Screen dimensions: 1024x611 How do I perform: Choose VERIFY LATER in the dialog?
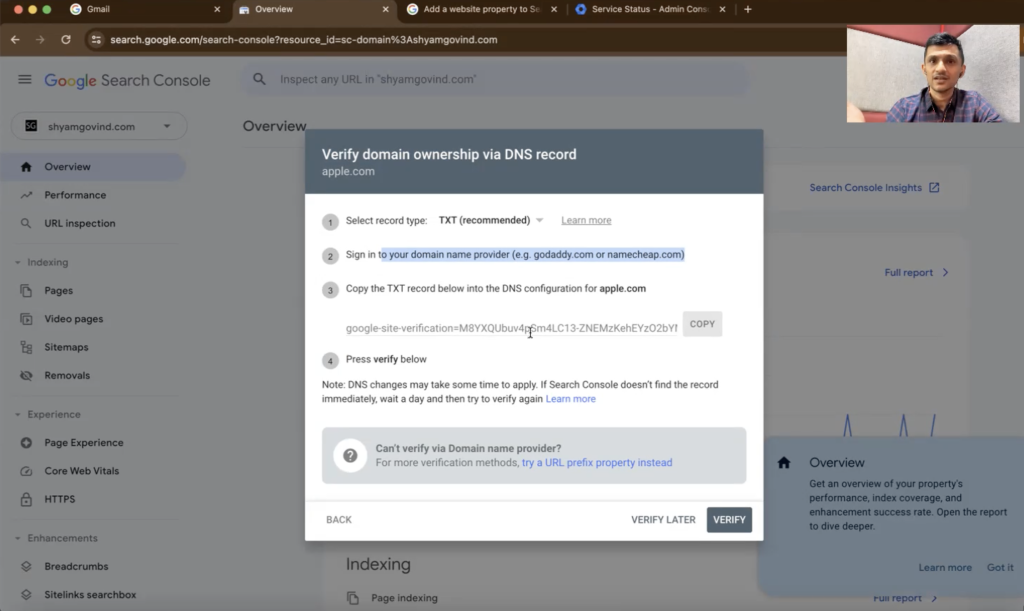click(x=663, y=520)
